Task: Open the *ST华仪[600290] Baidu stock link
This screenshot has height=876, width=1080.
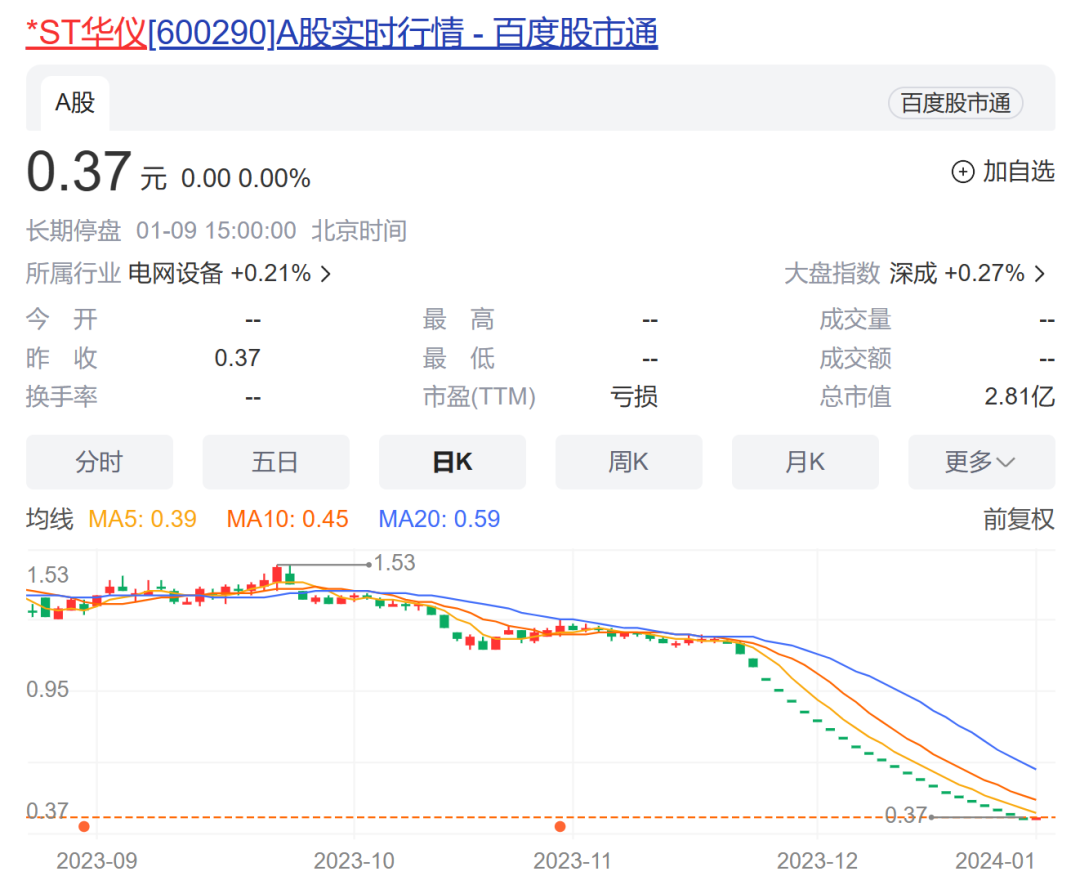Action: pos(342,32)
